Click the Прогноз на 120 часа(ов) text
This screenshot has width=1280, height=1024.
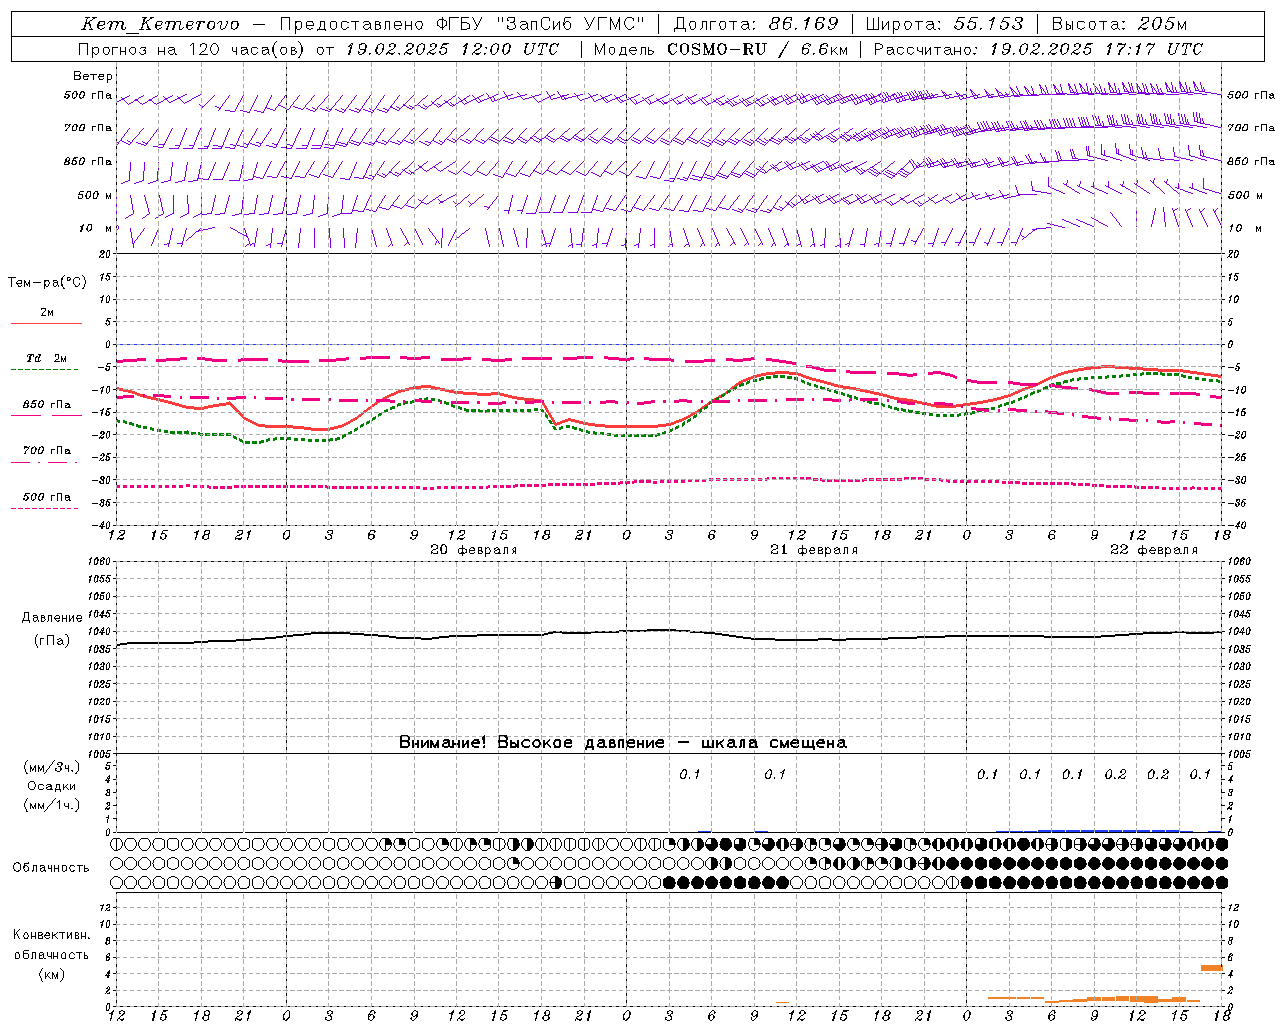coord(193,49)
